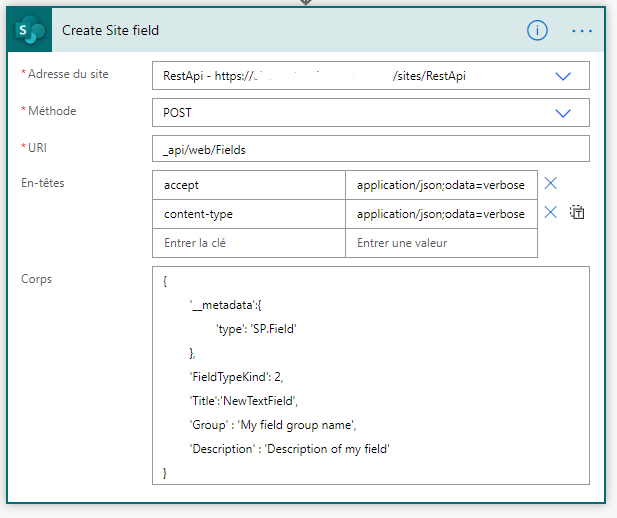Click the Méthode label

pos(52,111)
